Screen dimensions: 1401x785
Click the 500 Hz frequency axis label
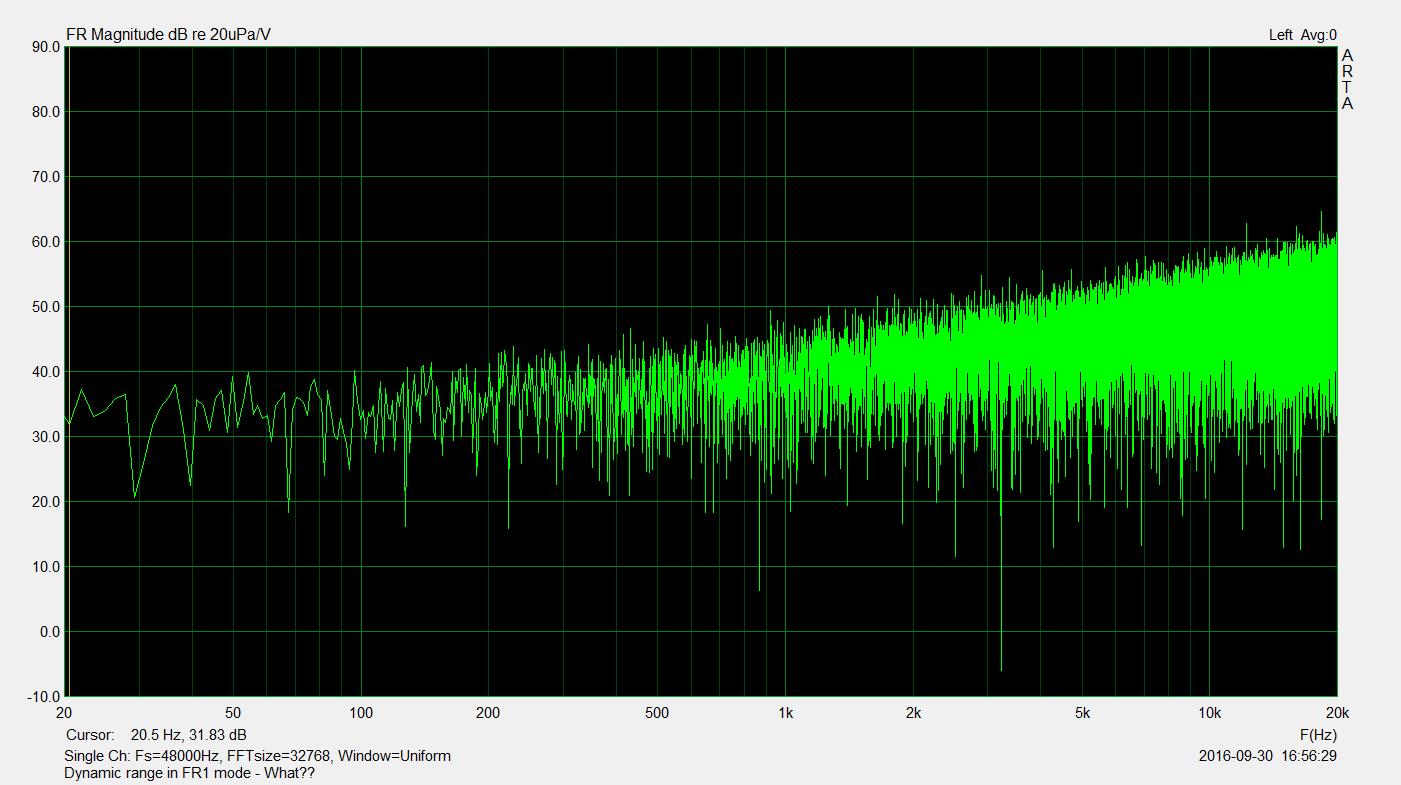[x=657, y=713]
